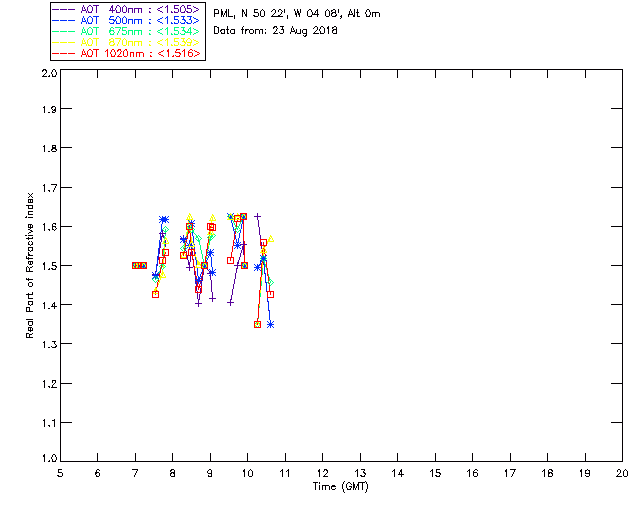
Task: Select the station header 'PML, N 50 22', W 04 08''
Action: [279, 14]
